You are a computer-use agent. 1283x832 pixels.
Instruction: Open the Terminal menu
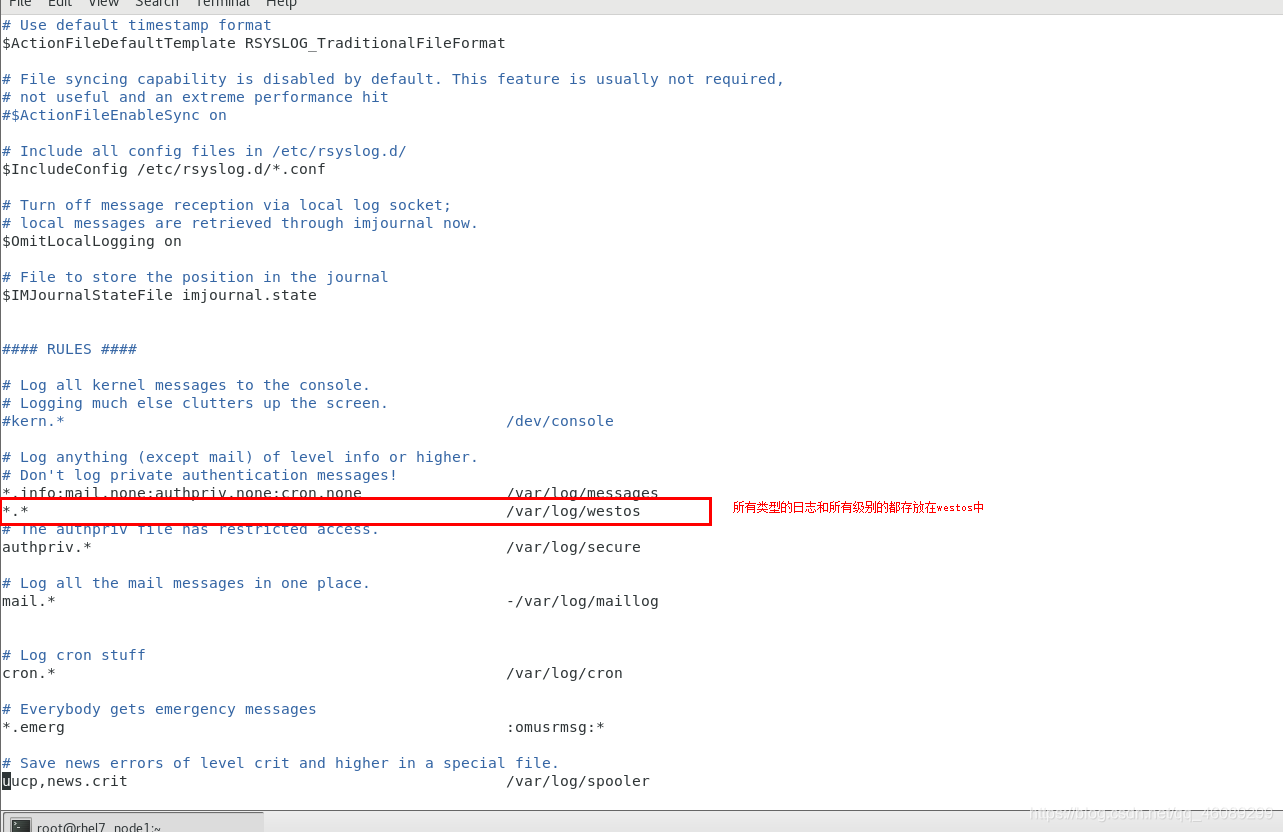pos(222,4)
